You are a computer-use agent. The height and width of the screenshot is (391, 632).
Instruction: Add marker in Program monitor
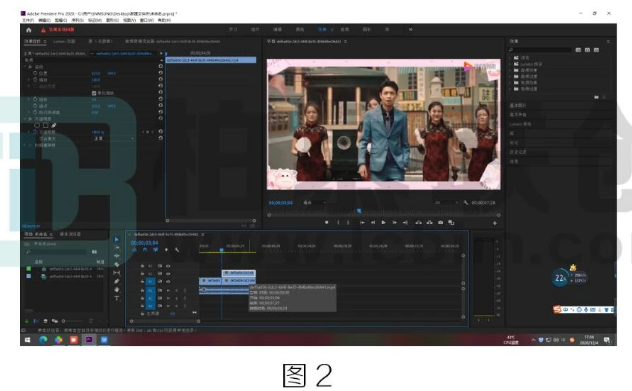[x=326, y=223]
